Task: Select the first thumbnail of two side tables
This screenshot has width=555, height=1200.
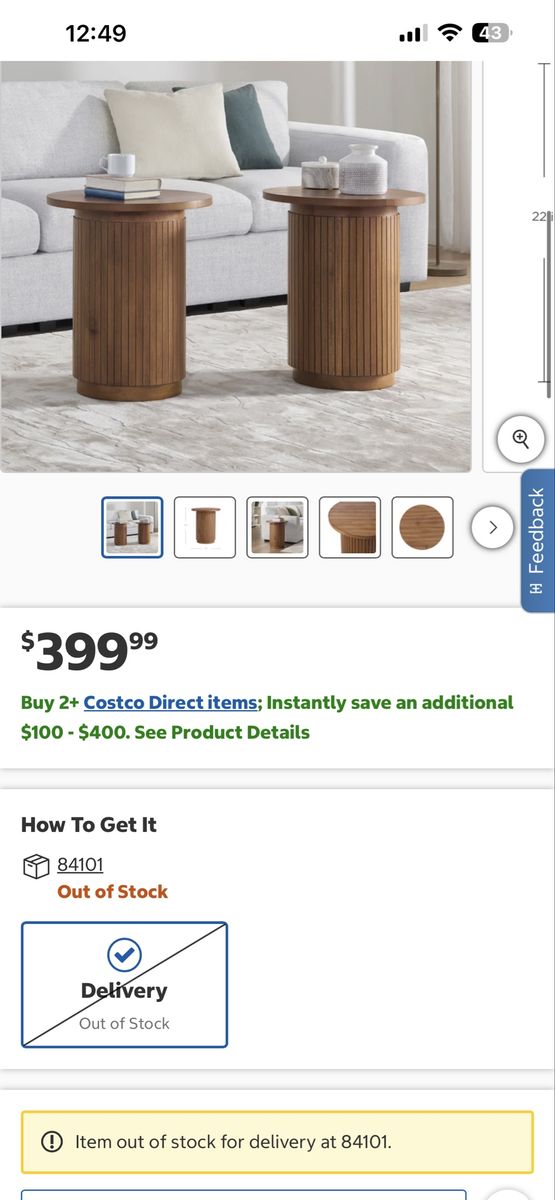Action: pyautogui.click(x=132, y=527)
